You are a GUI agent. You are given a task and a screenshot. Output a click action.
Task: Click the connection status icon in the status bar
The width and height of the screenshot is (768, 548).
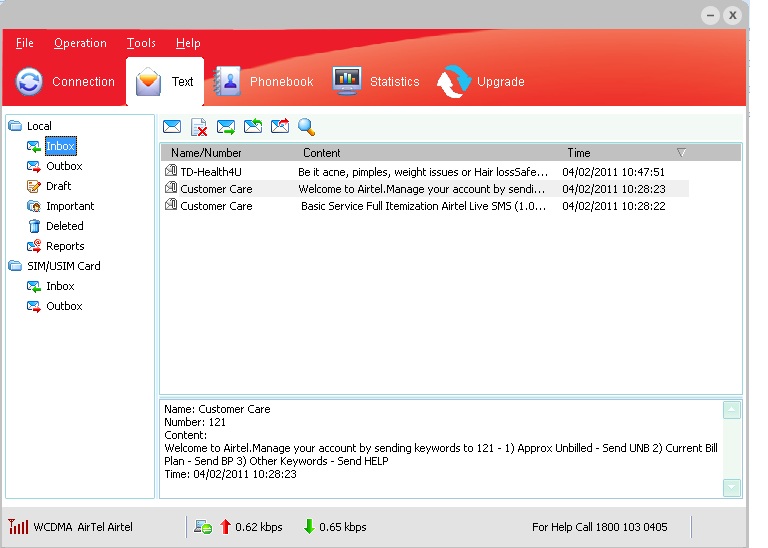point(203,527)
